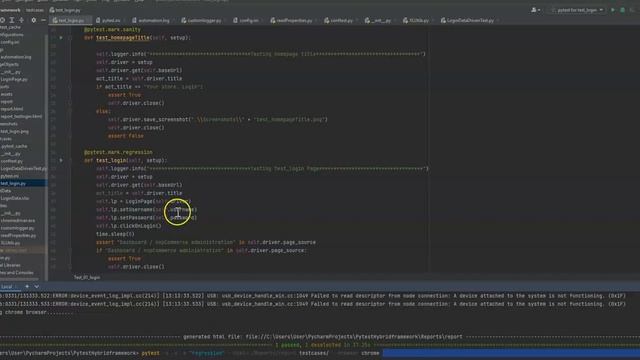640x360 pixels.
Task: Select opened file in project view icon
Action: click(x=2, y=20)
